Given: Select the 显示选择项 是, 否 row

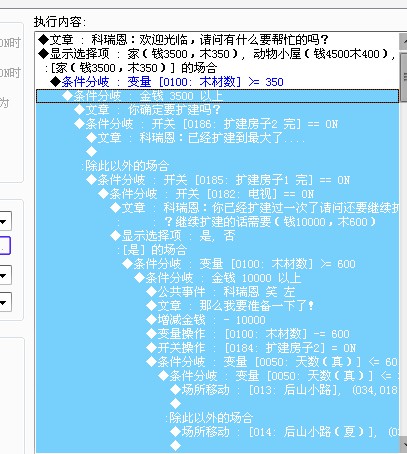Looking at the screenshot, I should [x=217, y=236].
